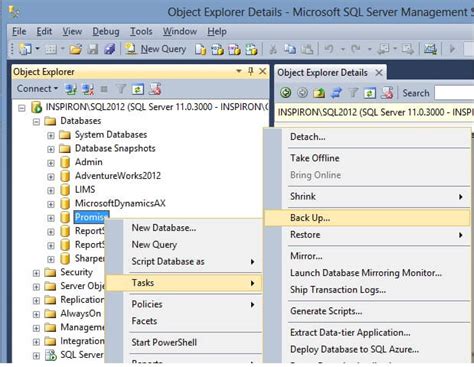Click the Refresh icon in Details pane toolbar

[x=370, y=93]
